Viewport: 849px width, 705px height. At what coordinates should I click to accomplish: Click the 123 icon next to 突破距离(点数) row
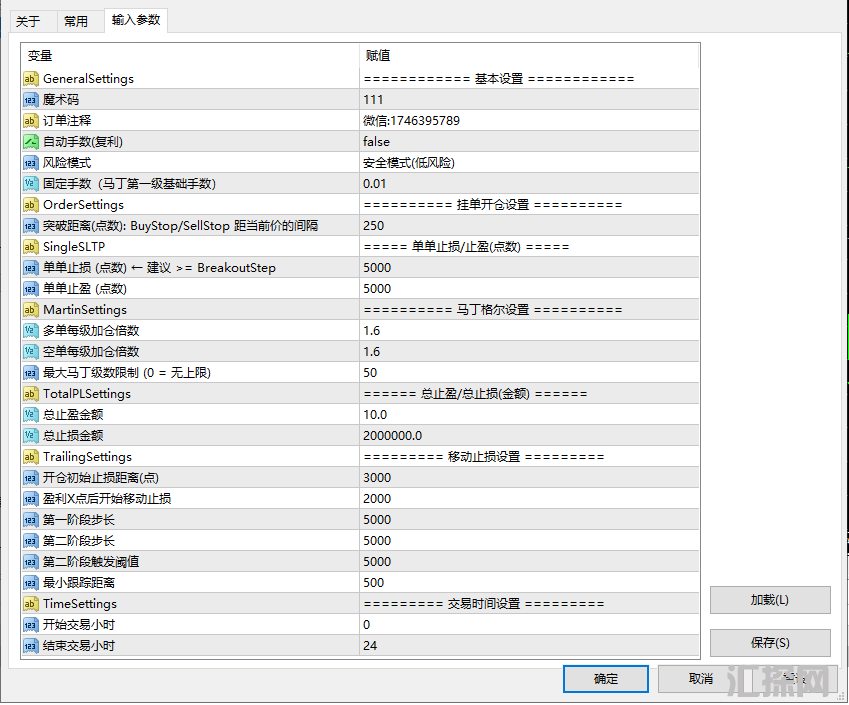[30, 225]
